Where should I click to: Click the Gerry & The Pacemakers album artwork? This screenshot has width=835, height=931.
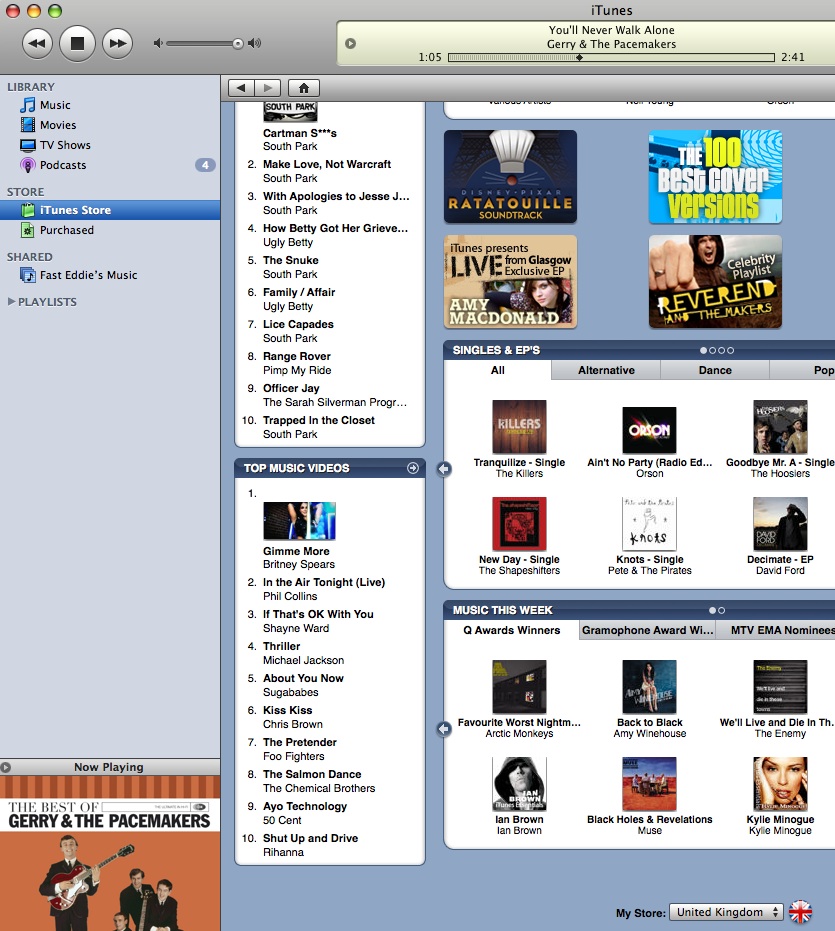(x=110, y=853)
